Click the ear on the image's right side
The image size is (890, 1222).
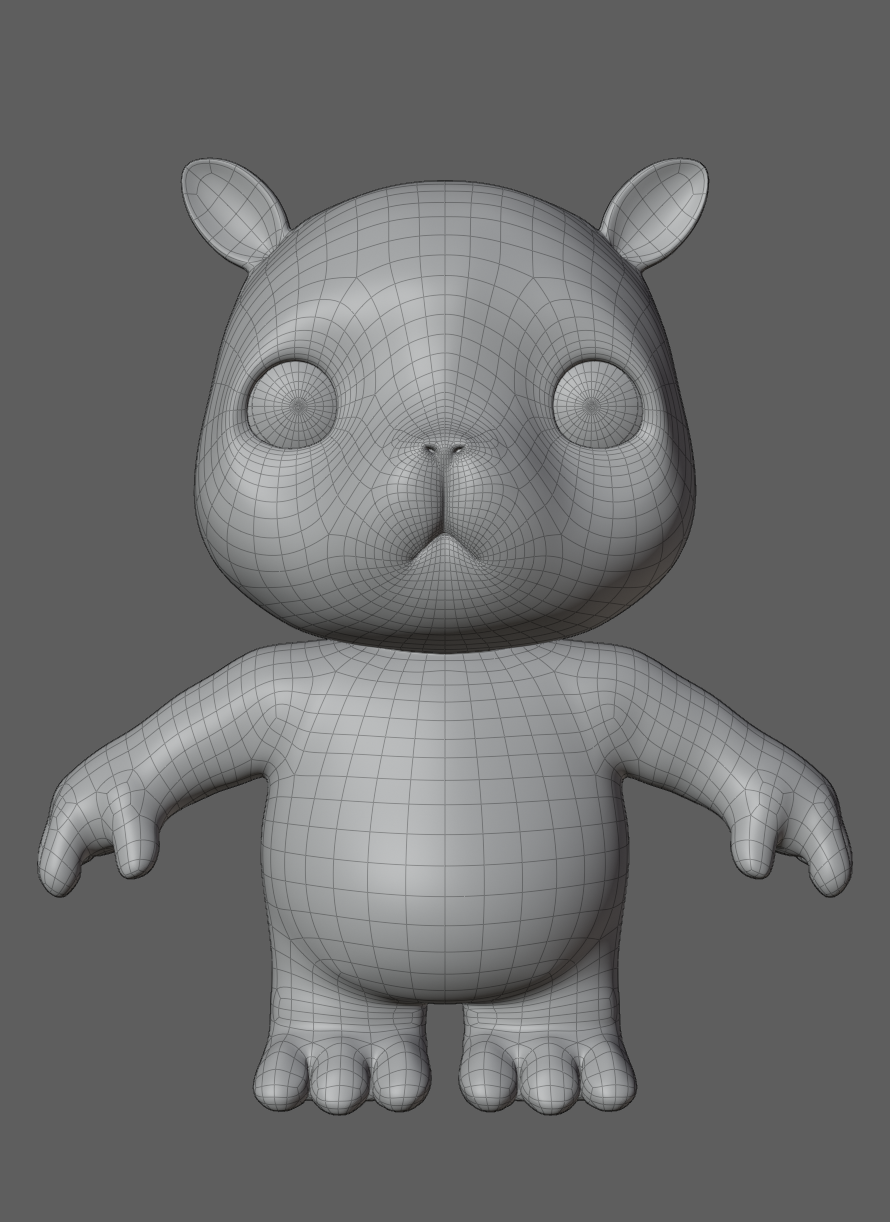click(657, 211)
